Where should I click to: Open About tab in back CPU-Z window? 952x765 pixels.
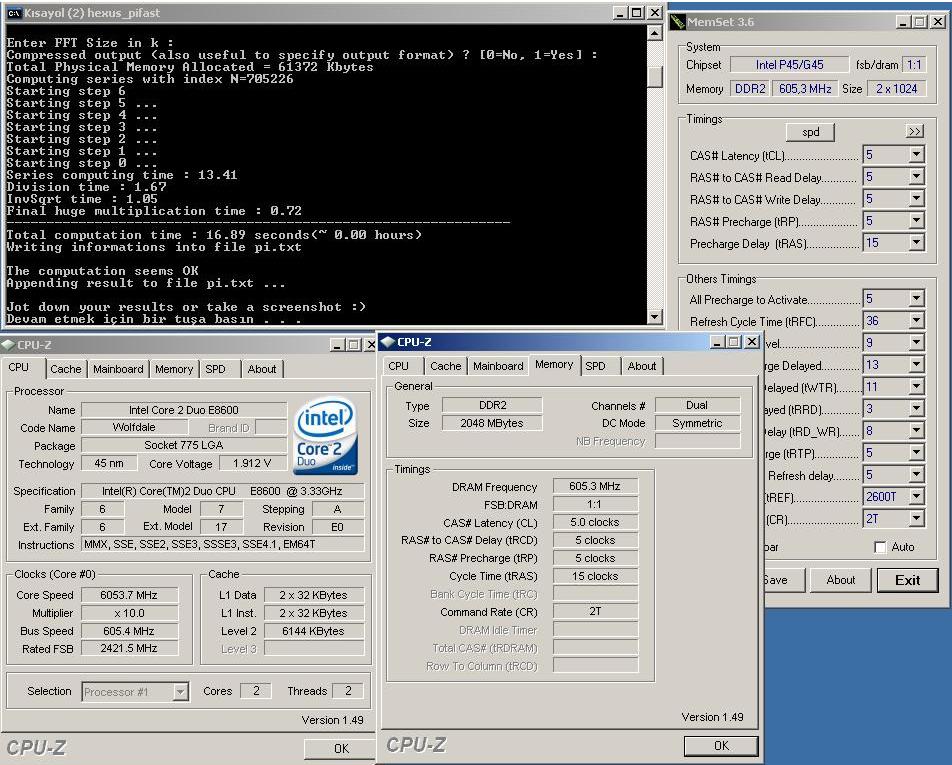pos(262,369)
